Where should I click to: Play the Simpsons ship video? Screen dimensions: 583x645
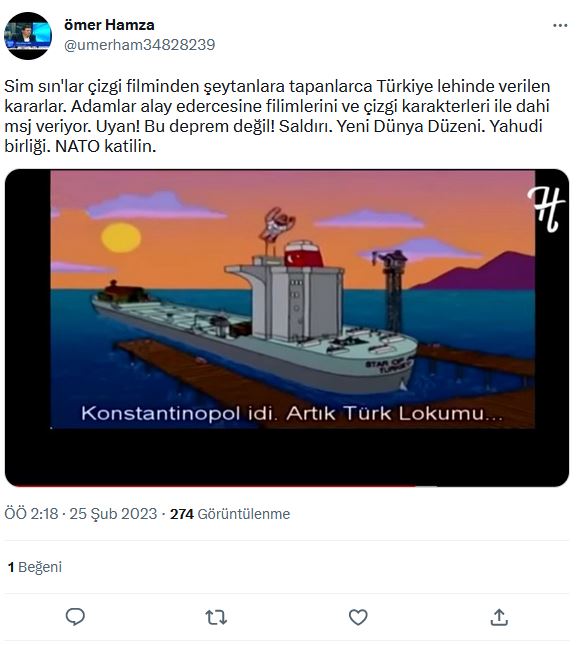[287, 327]
